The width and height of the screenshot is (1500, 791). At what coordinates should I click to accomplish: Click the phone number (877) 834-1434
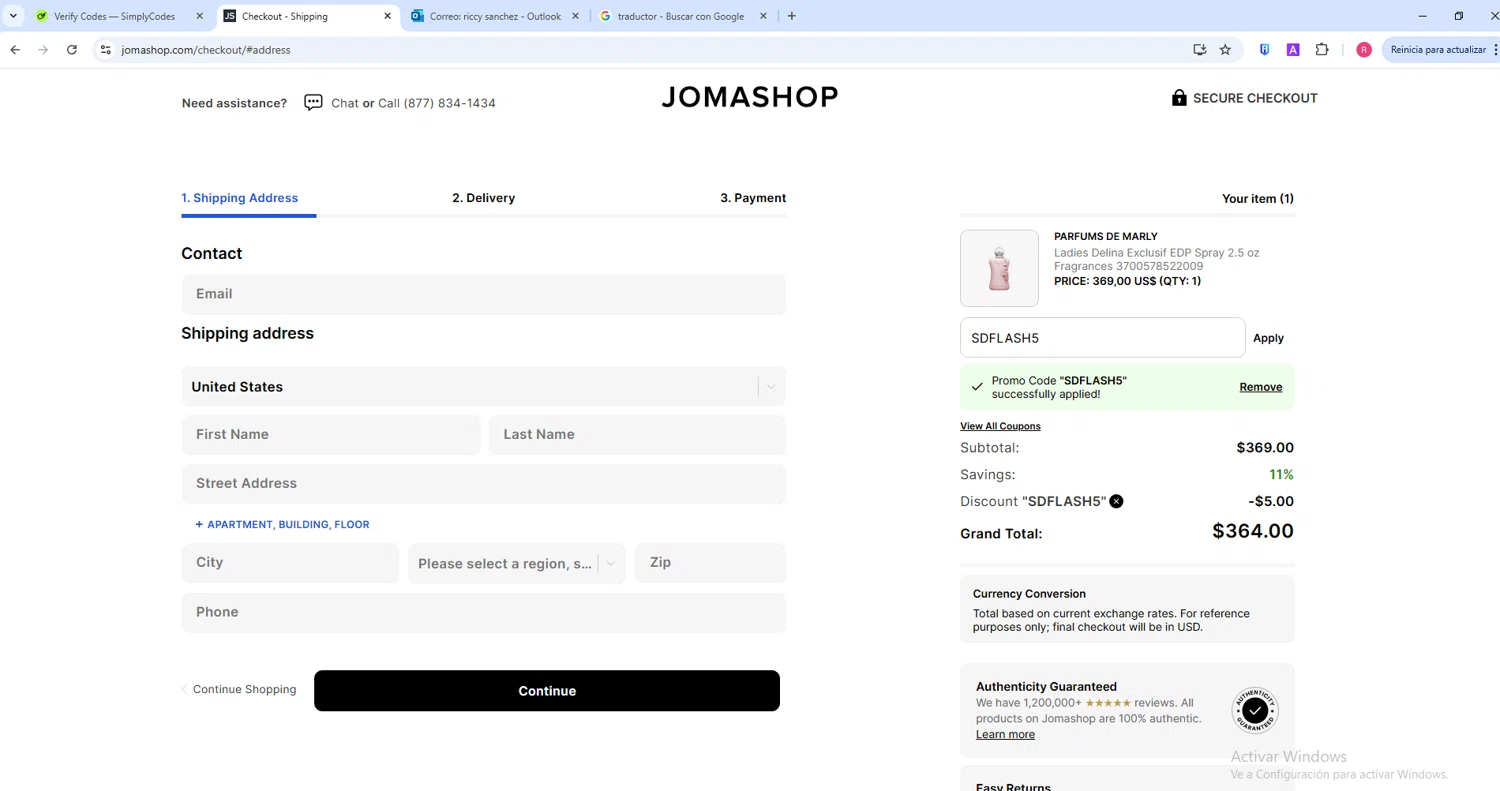tap(450, 103)
